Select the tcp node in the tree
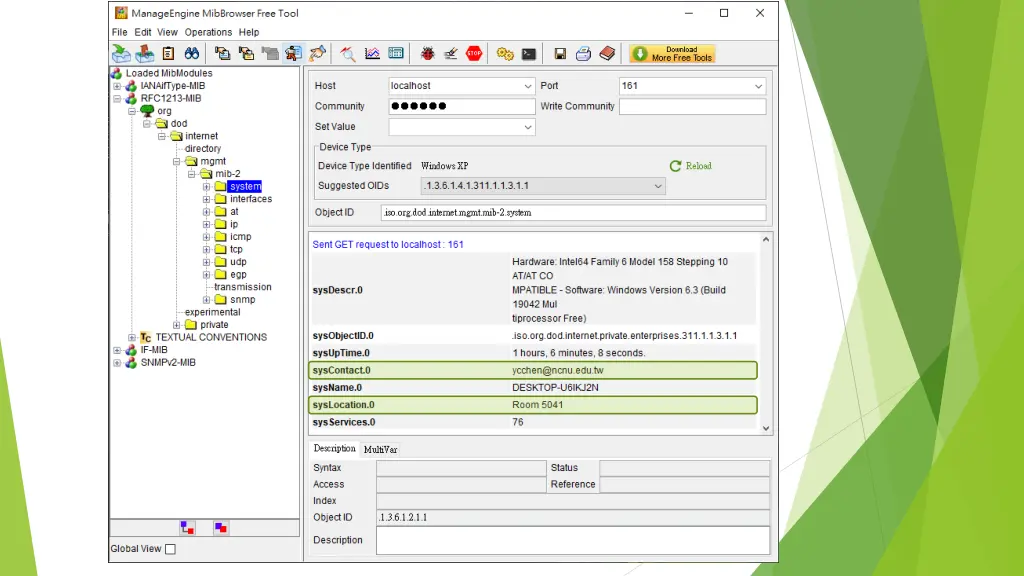1024x576 pixels. pos(236,249)
